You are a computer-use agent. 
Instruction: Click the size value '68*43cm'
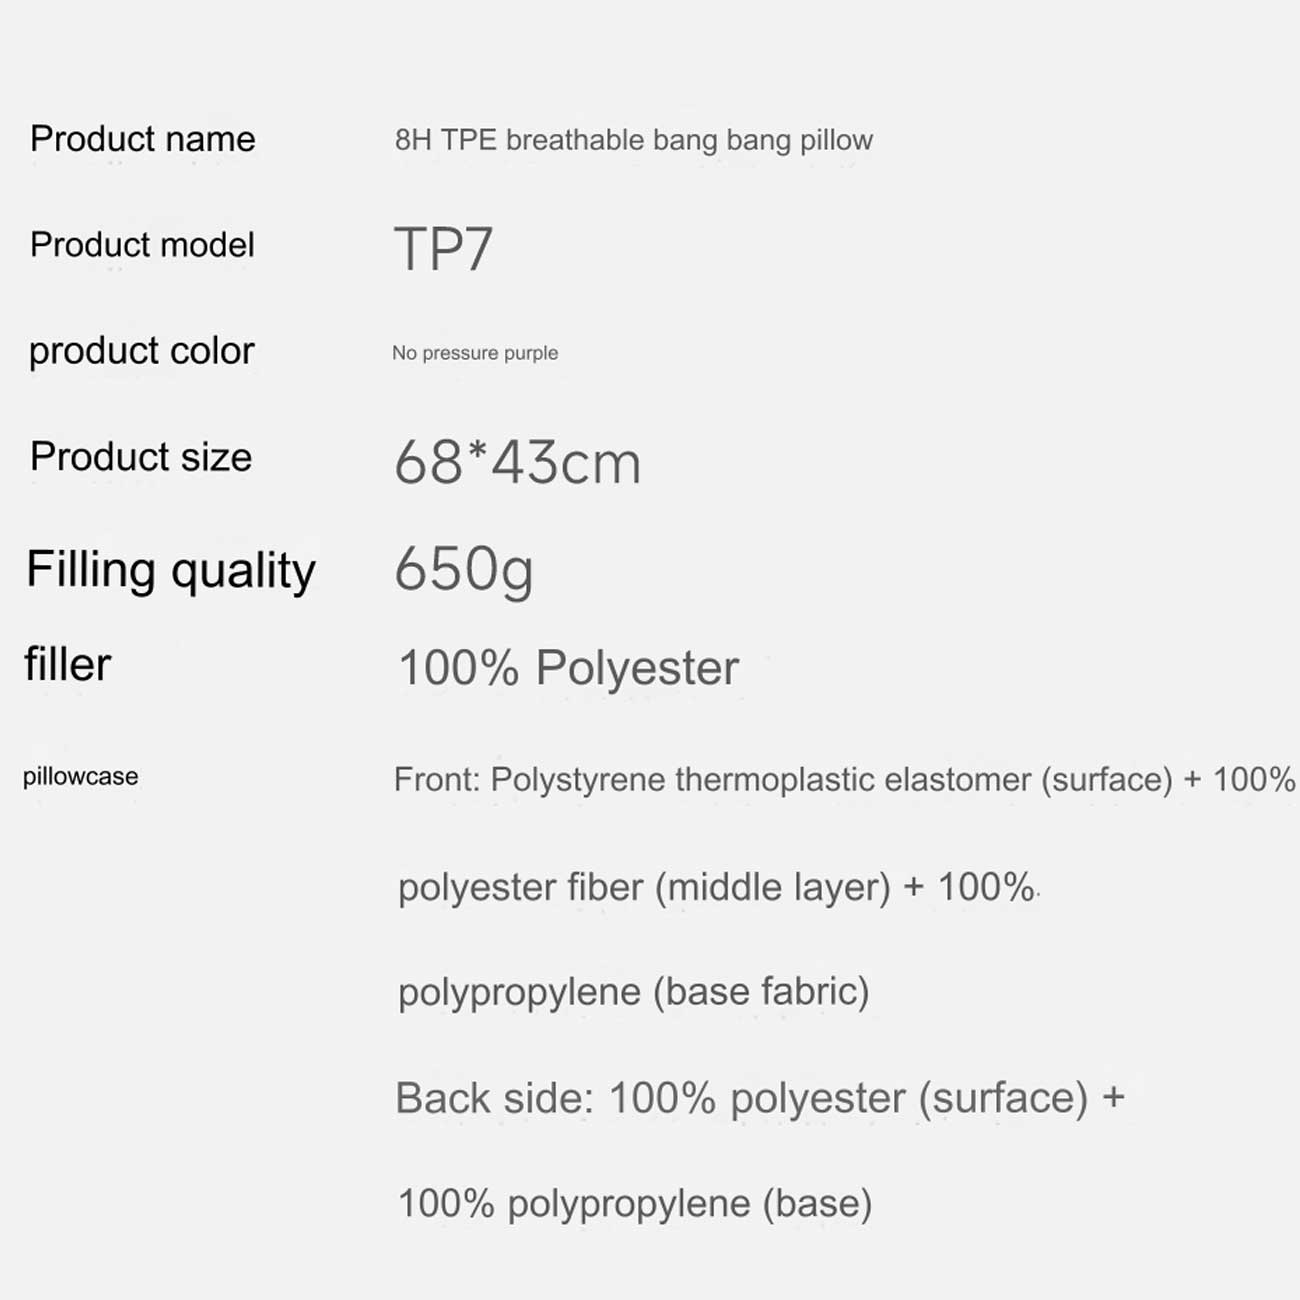pyautogui.click(x=517, y=463)
